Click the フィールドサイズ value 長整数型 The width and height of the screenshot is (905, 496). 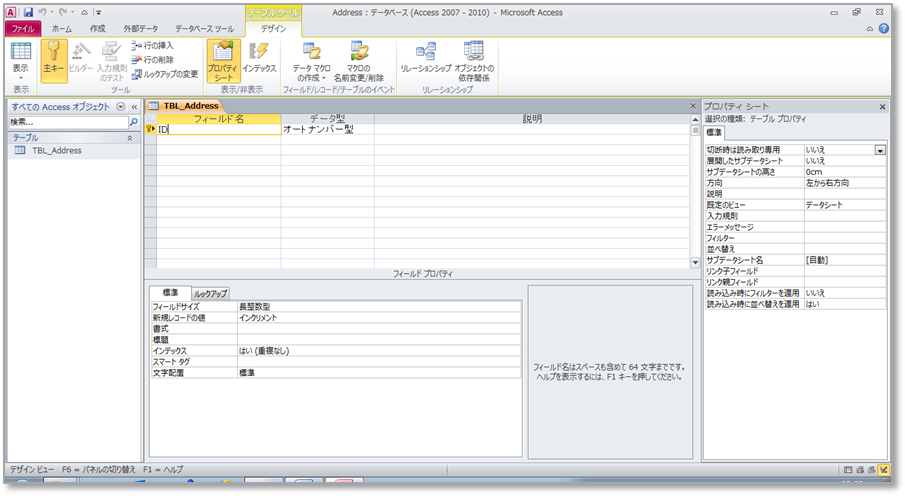point(379,307)
